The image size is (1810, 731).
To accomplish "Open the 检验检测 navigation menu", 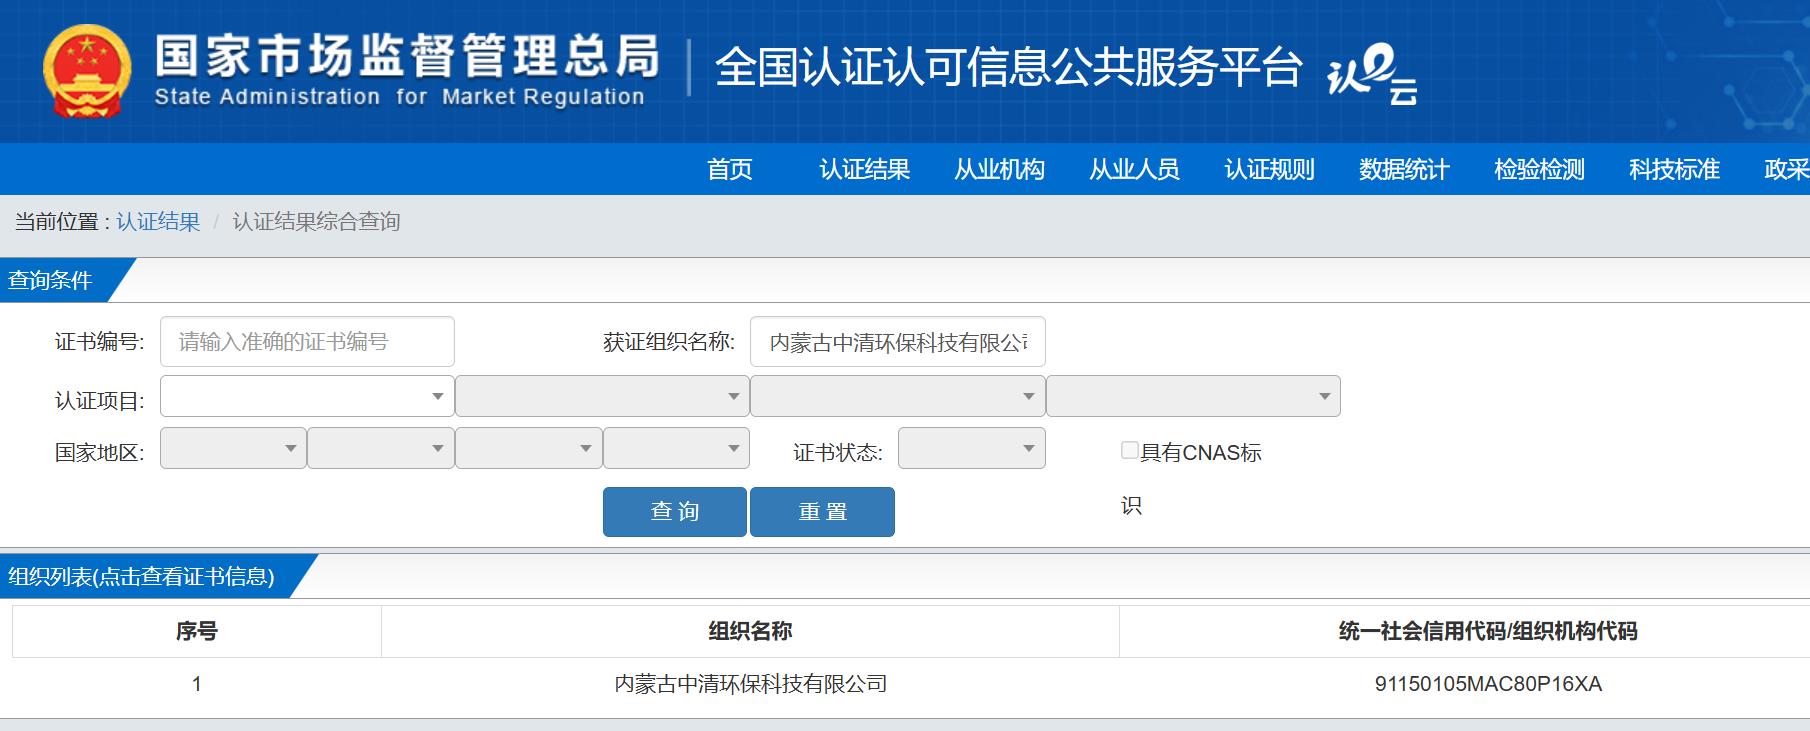I will (x=1540, y=169).
